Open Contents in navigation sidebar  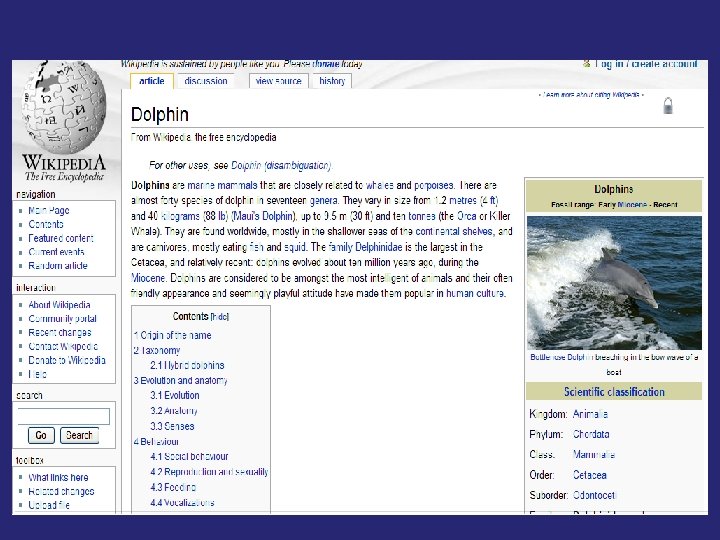(46, 224)
